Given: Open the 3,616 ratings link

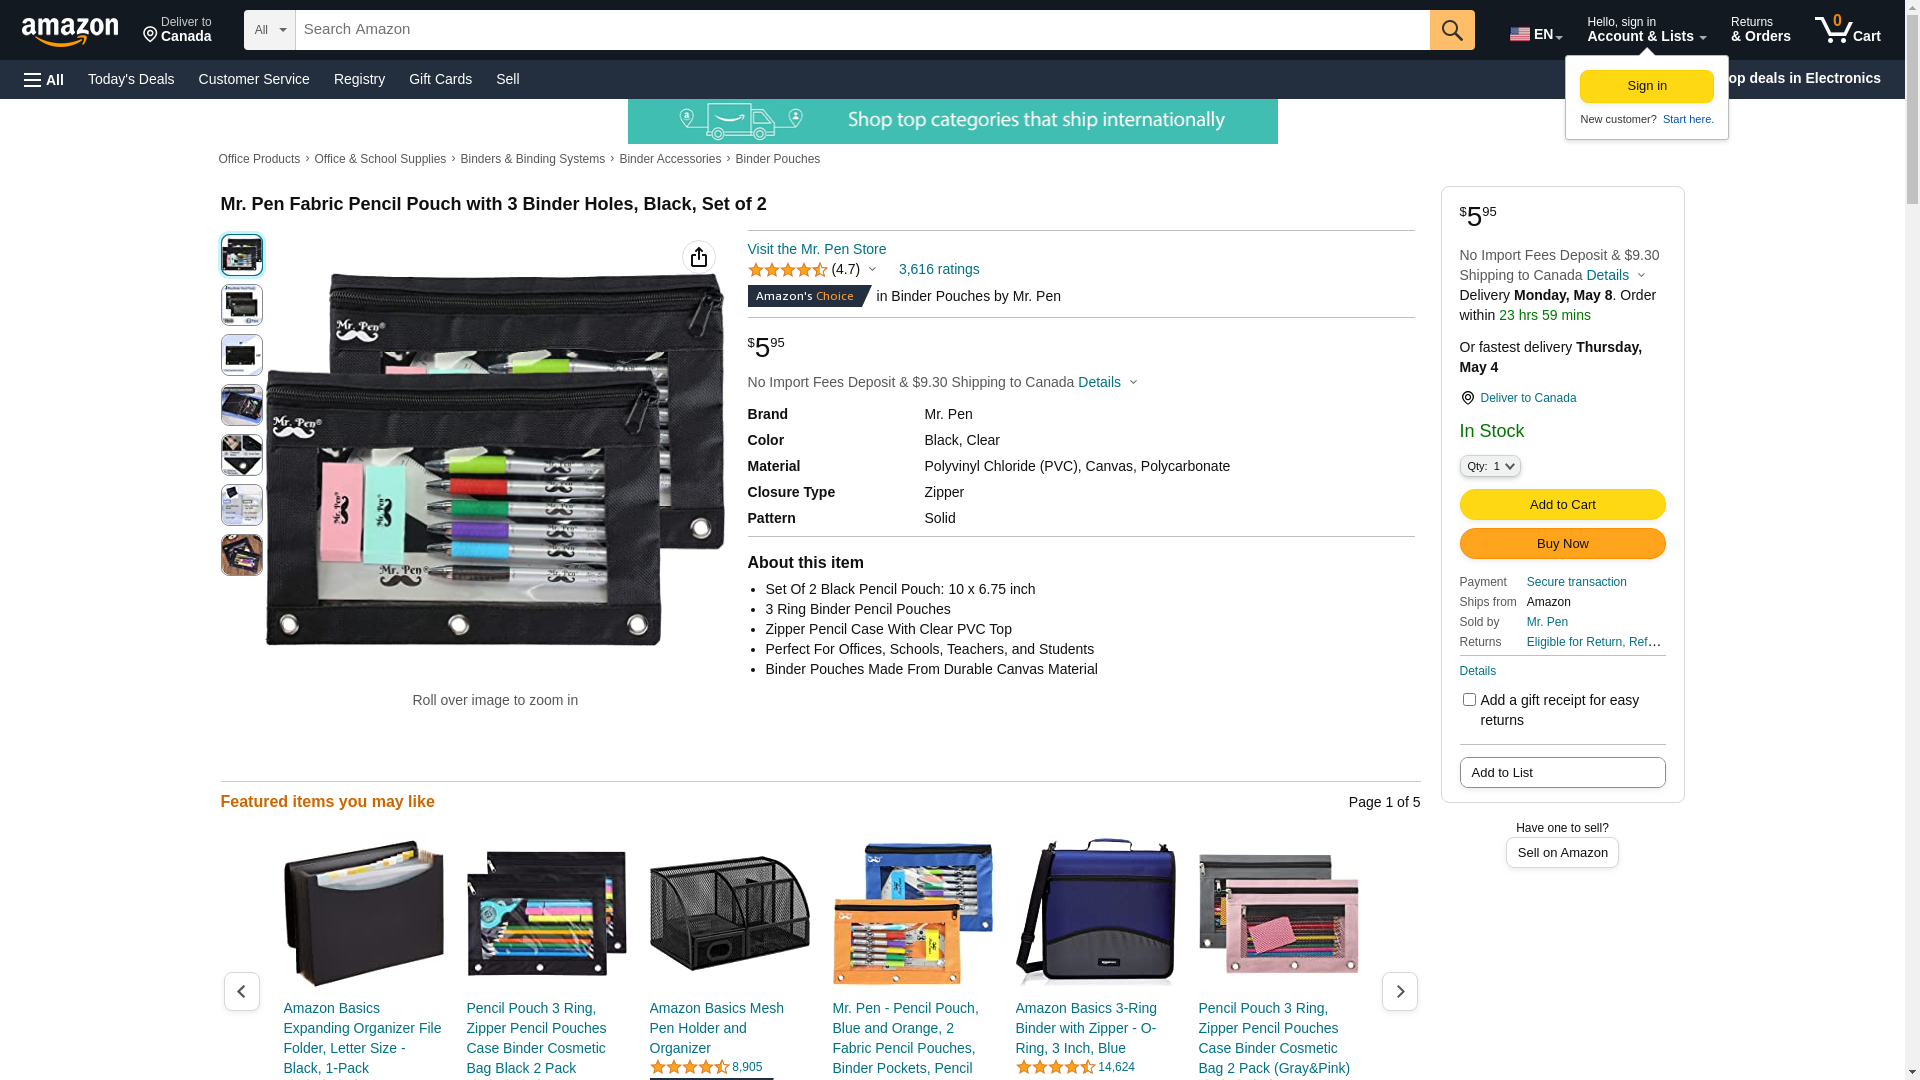Looking at the screenshot, I should point(939,269).
